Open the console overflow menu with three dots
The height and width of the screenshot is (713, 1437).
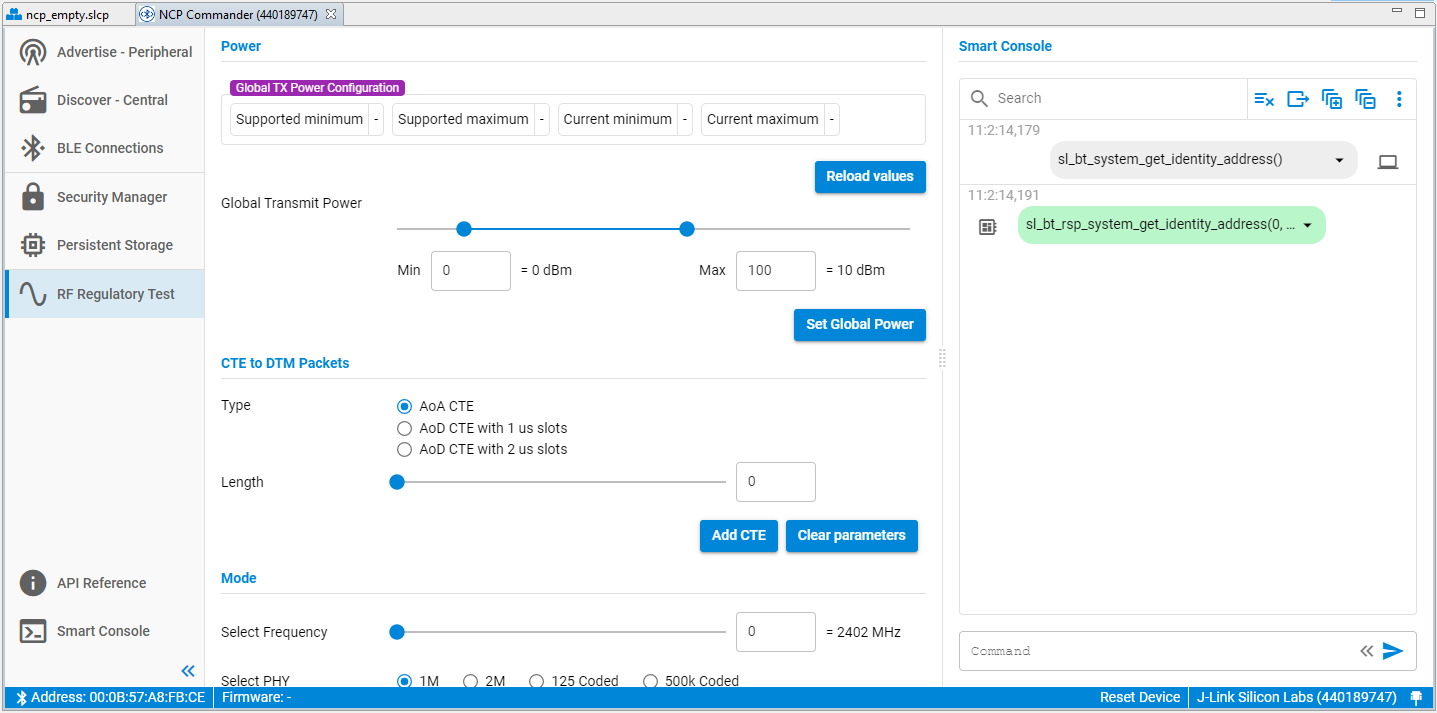1399,98
